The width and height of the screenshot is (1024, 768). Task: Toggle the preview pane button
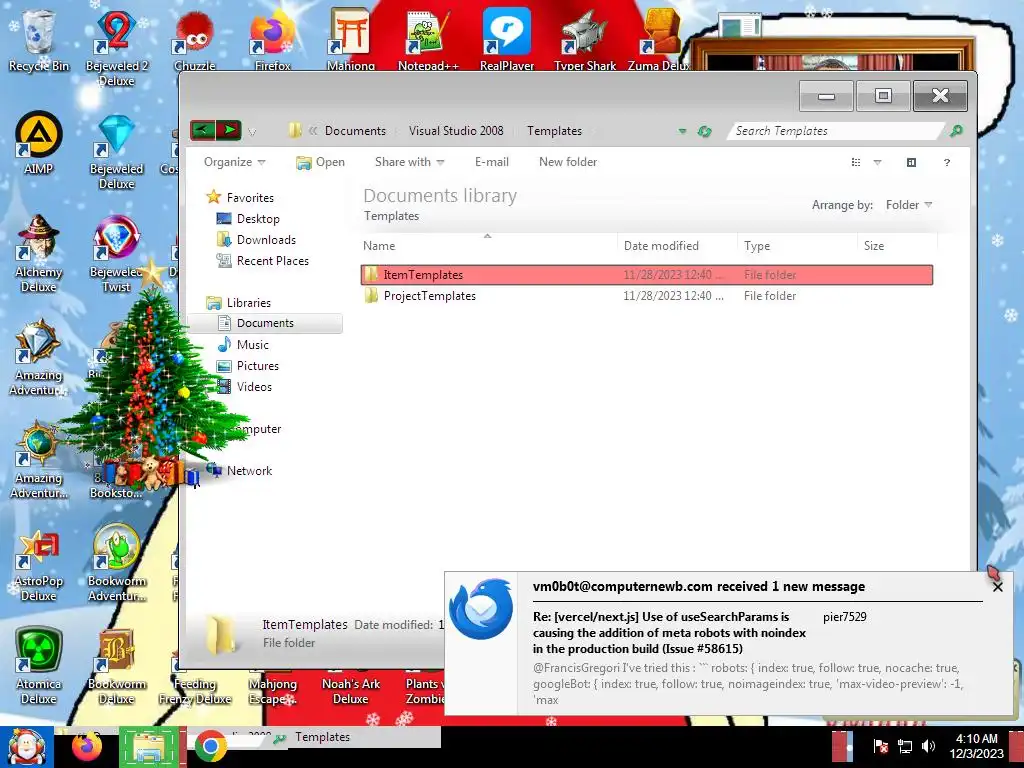[x=912, y=163]
